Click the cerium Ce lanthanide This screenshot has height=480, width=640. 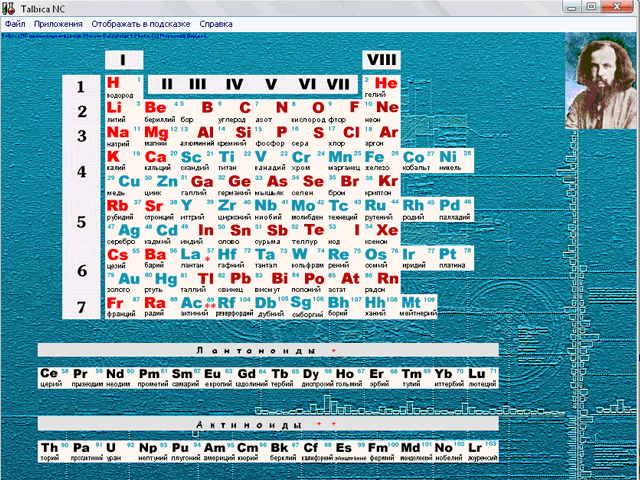point(55,378)
